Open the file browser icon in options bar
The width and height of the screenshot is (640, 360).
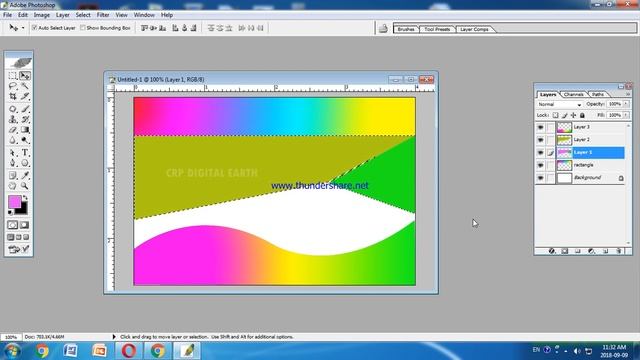tap(383, 28)
